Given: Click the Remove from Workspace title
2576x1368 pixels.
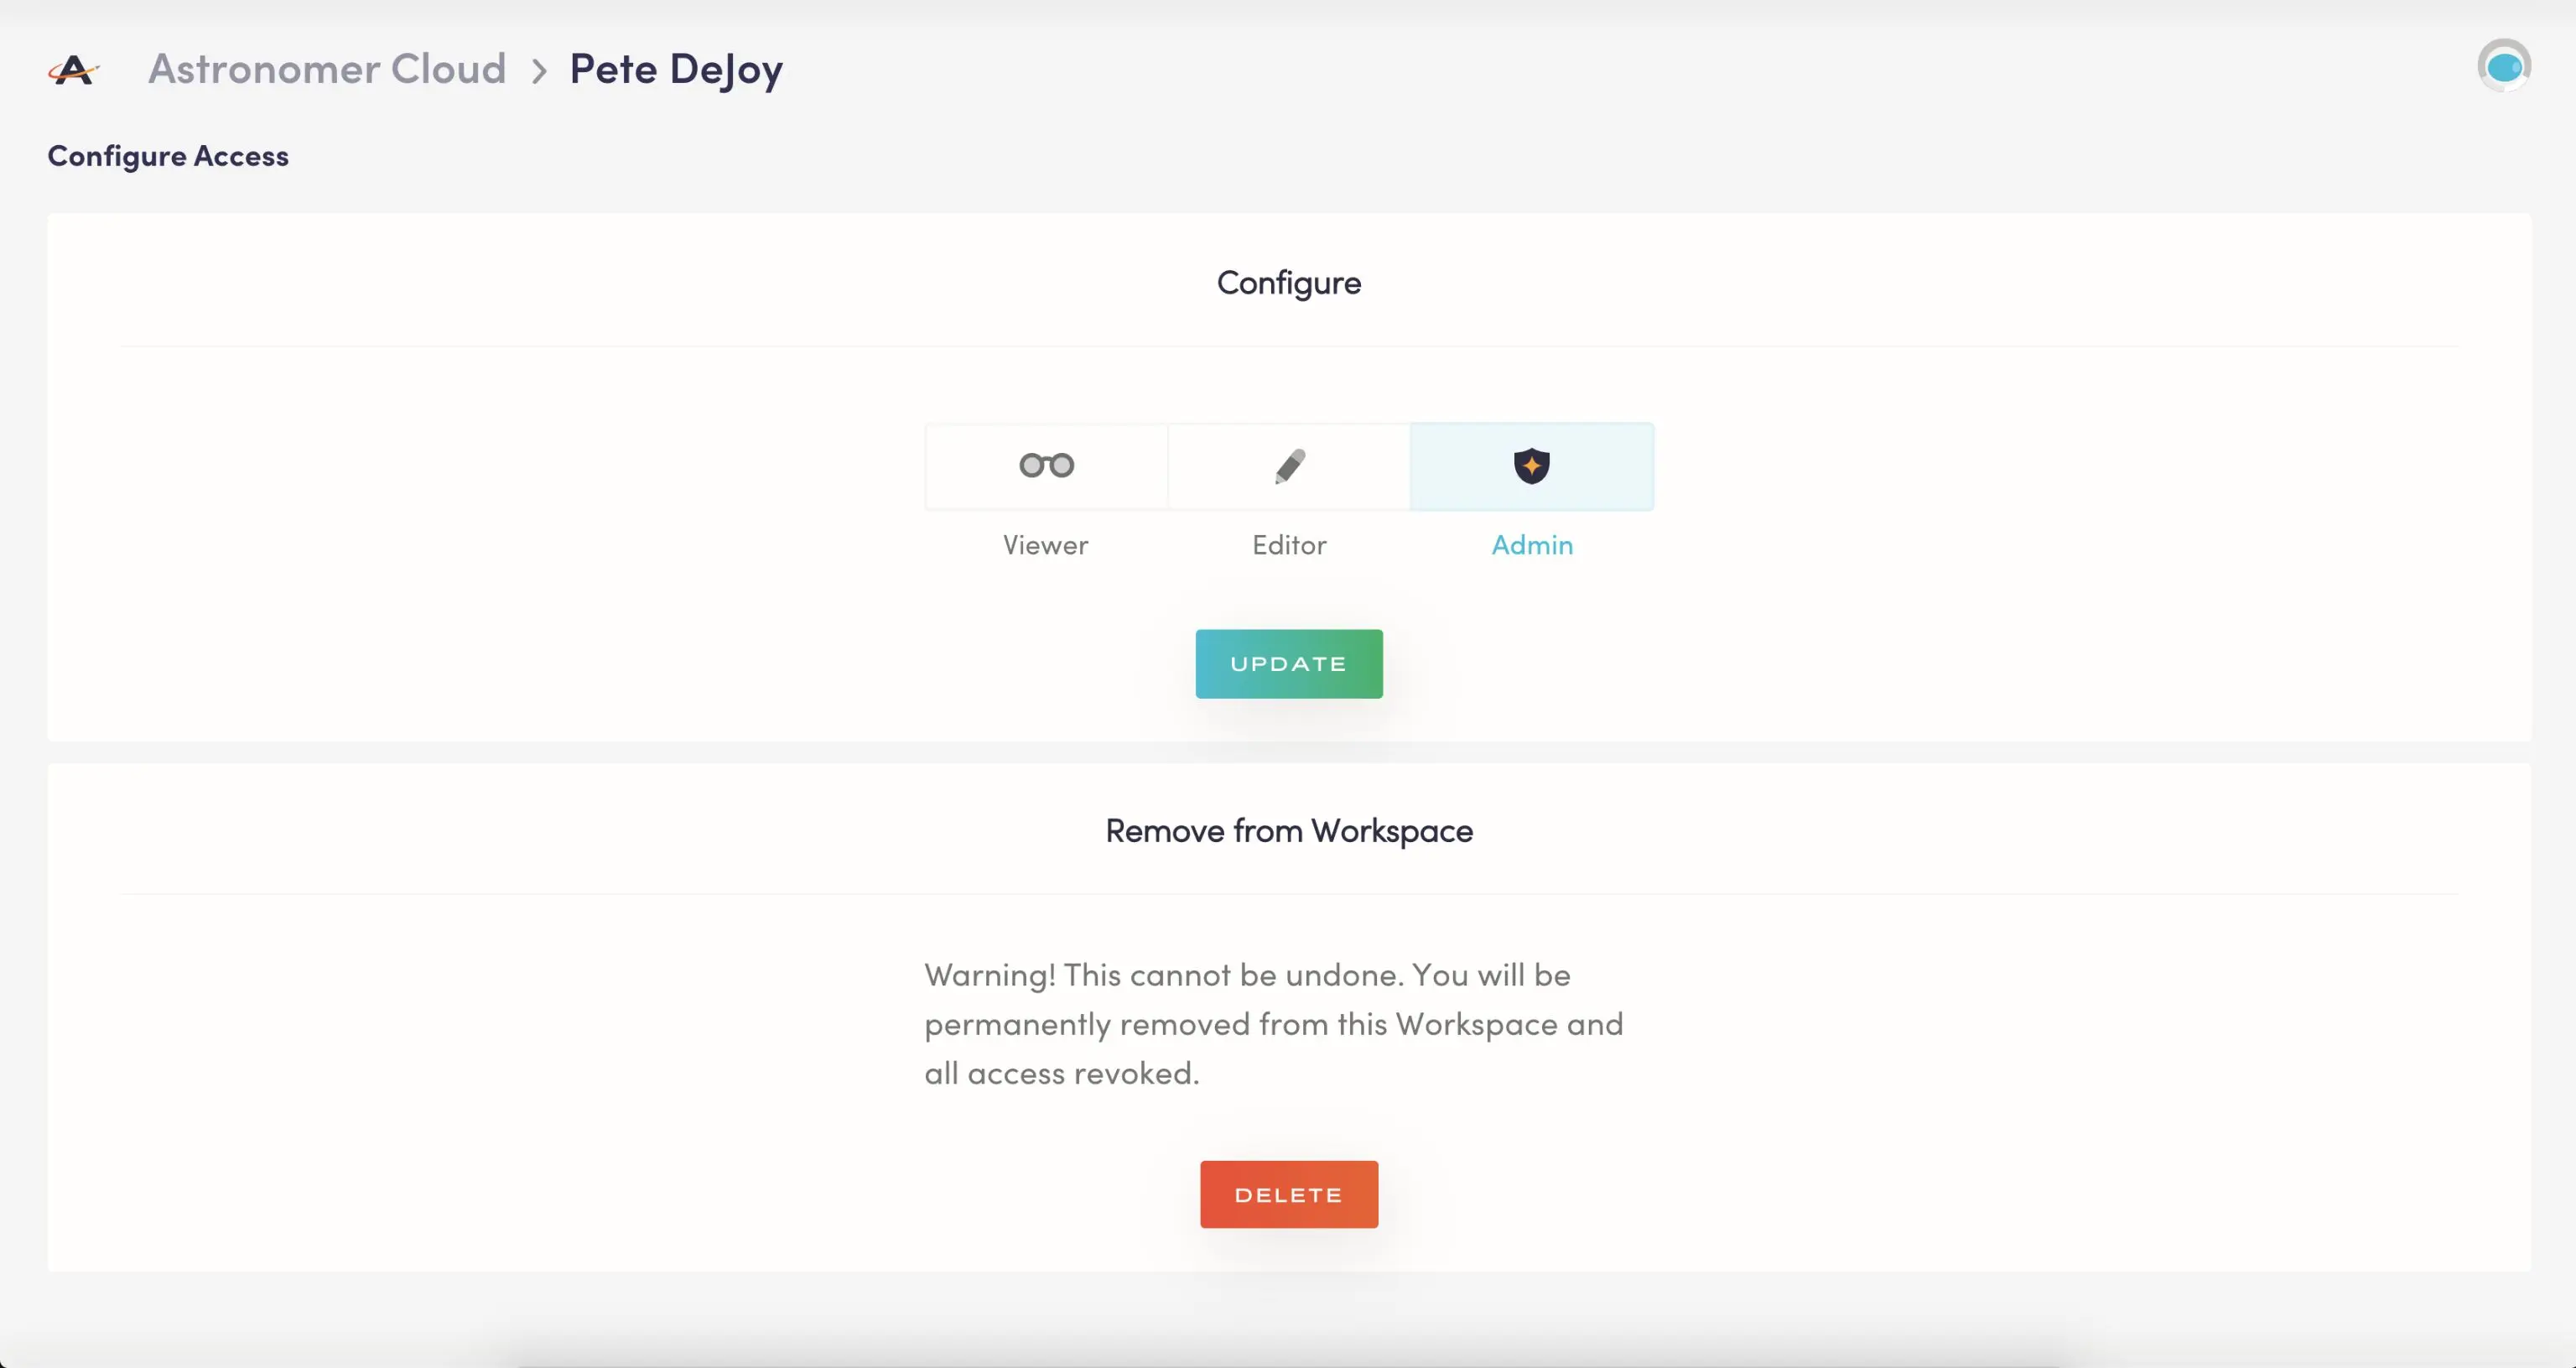Looking at the screenshot, I should [x=1289, y=831].
